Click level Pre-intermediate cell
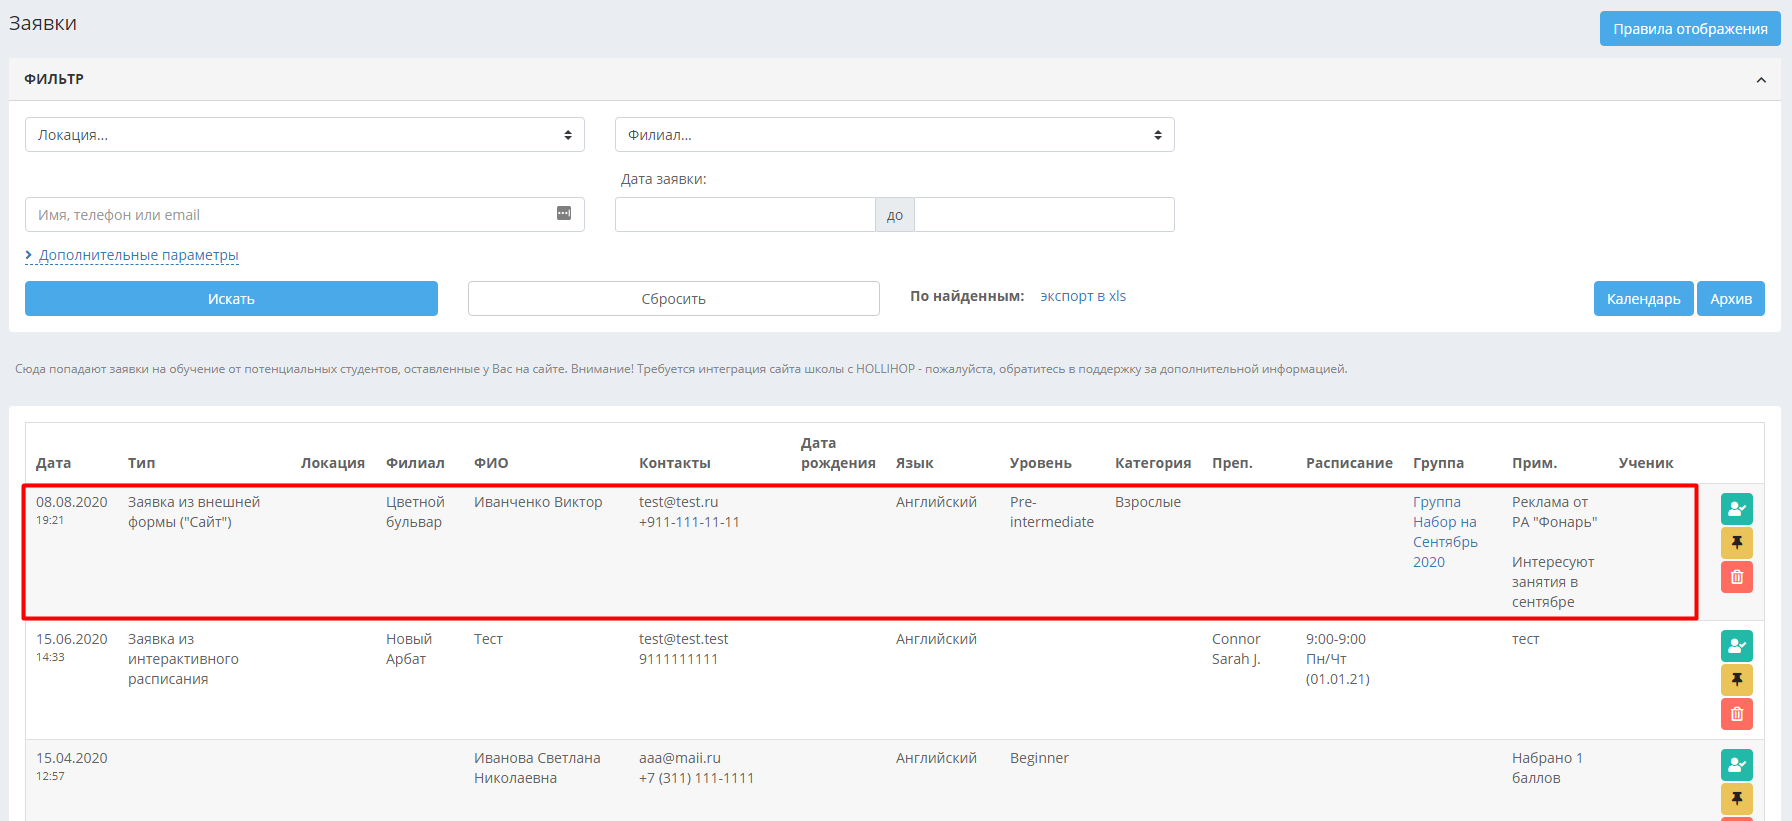Viewport: 1792px width, 821px height. coord(1052,512)
